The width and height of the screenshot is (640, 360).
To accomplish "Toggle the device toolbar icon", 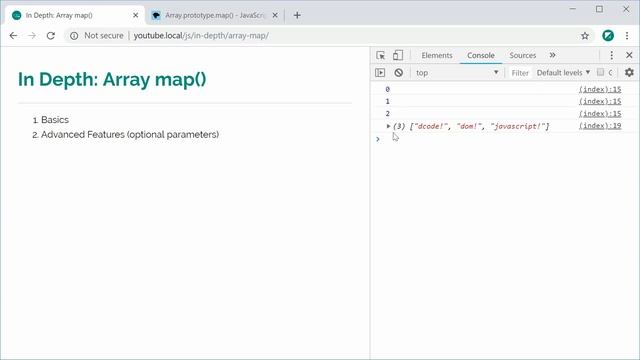I will 398,56.
